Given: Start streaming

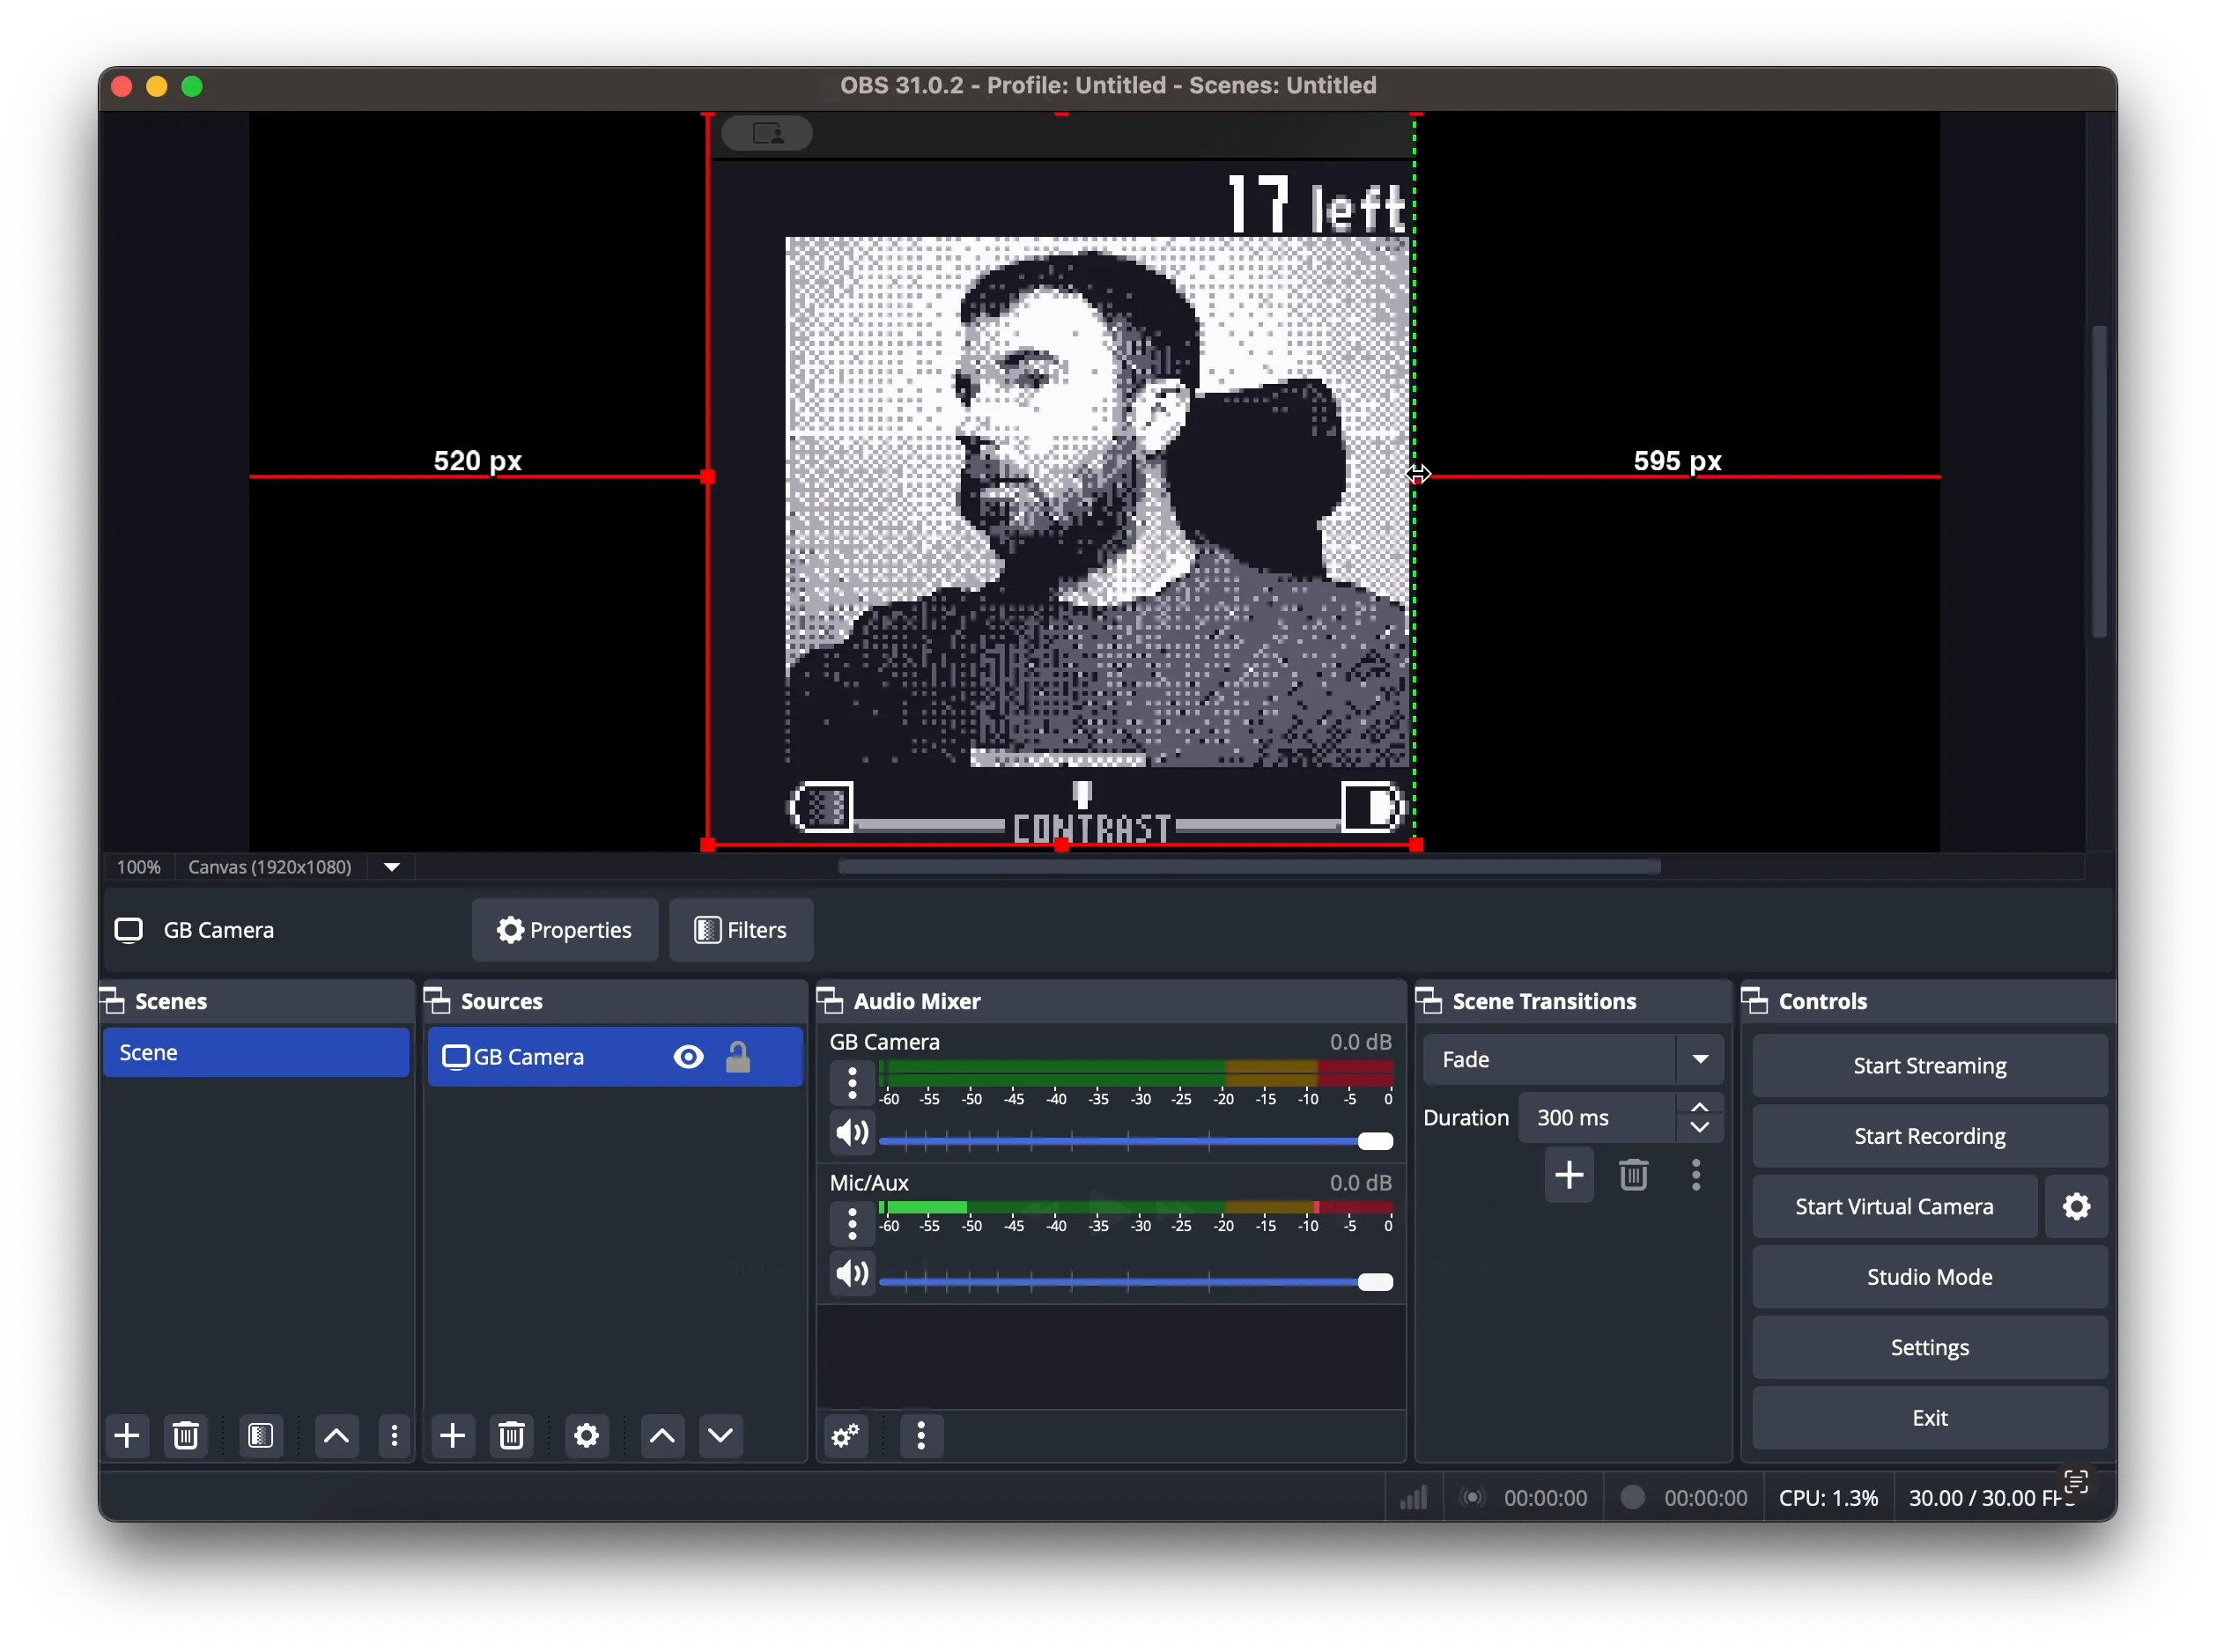Looking at the screenshot, I should 1928,1065.
